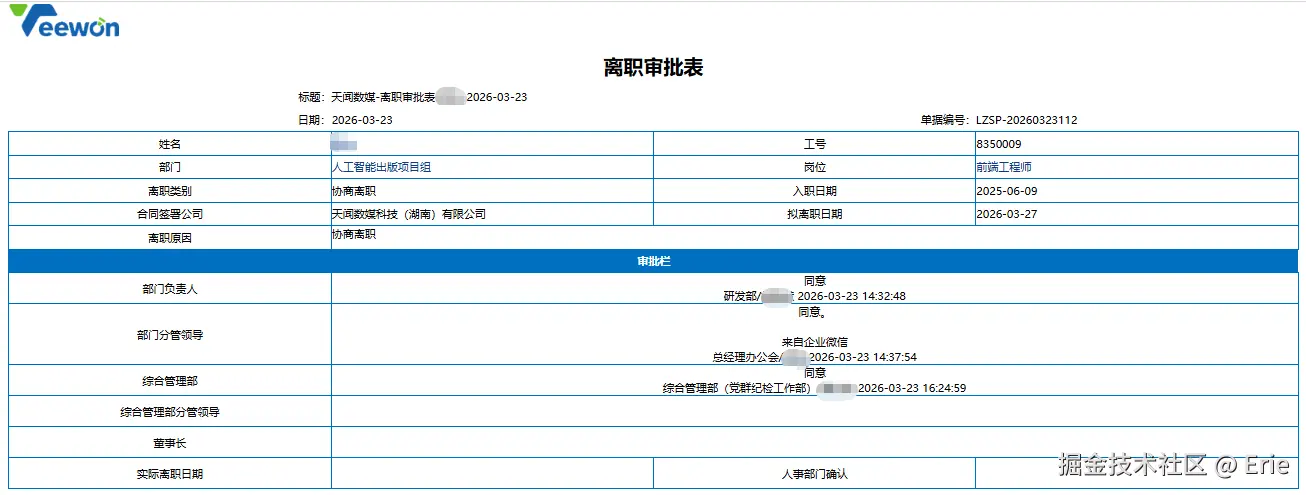Screen dimensions: 1306x495
Task: Select the timestamp 2026-03-23 14:32:48
Action: pos(851,296)
